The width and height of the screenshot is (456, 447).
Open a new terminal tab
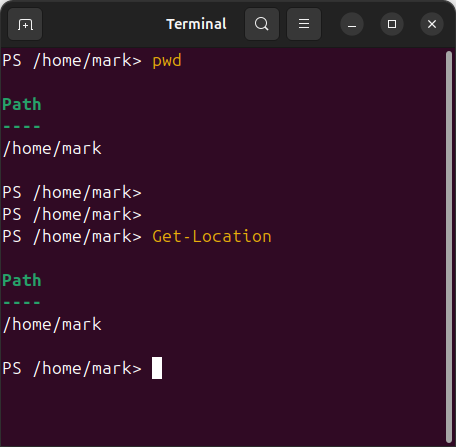click(x=25, y=24)
